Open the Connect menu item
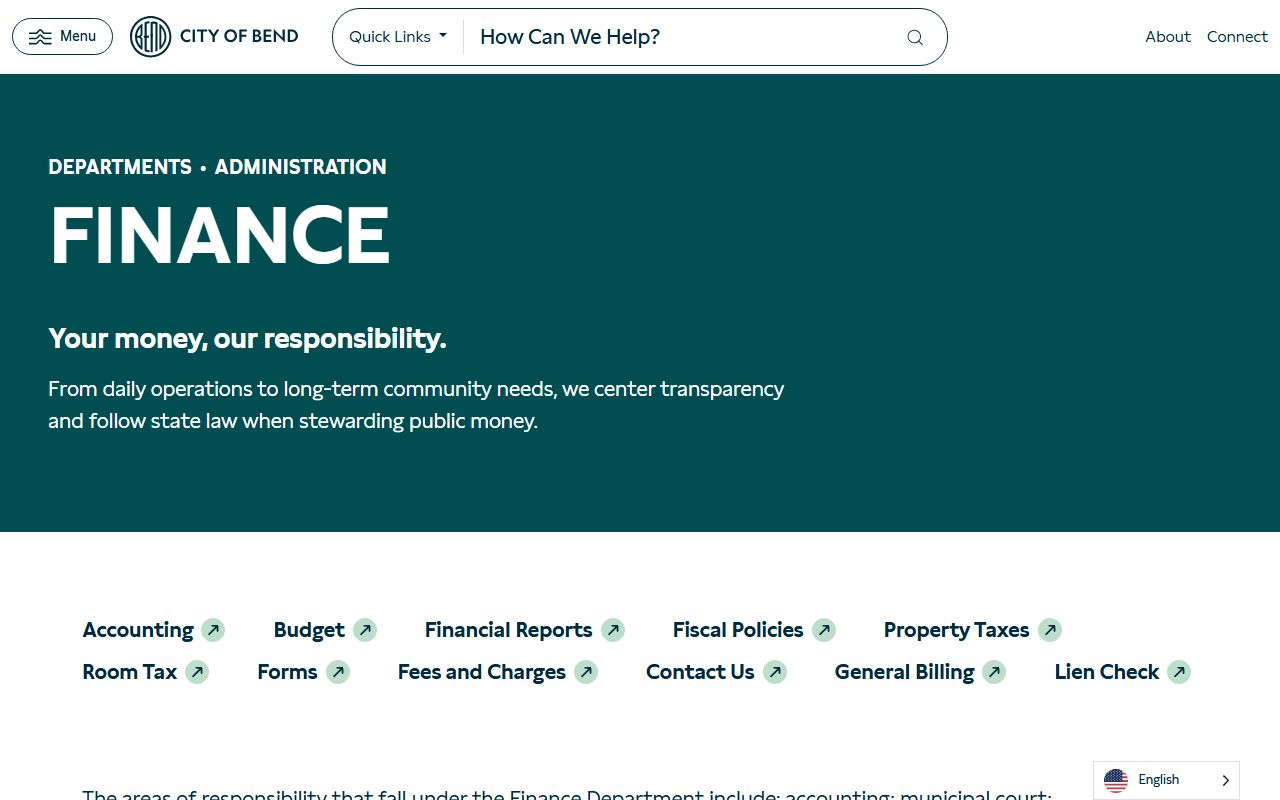 (x=1237, y=37)
